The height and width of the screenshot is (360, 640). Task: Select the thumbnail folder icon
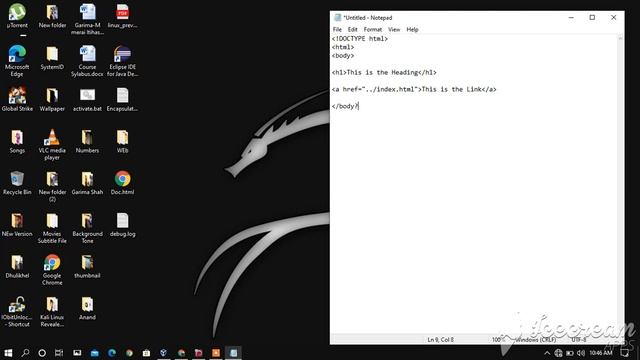tap(87, 267)
